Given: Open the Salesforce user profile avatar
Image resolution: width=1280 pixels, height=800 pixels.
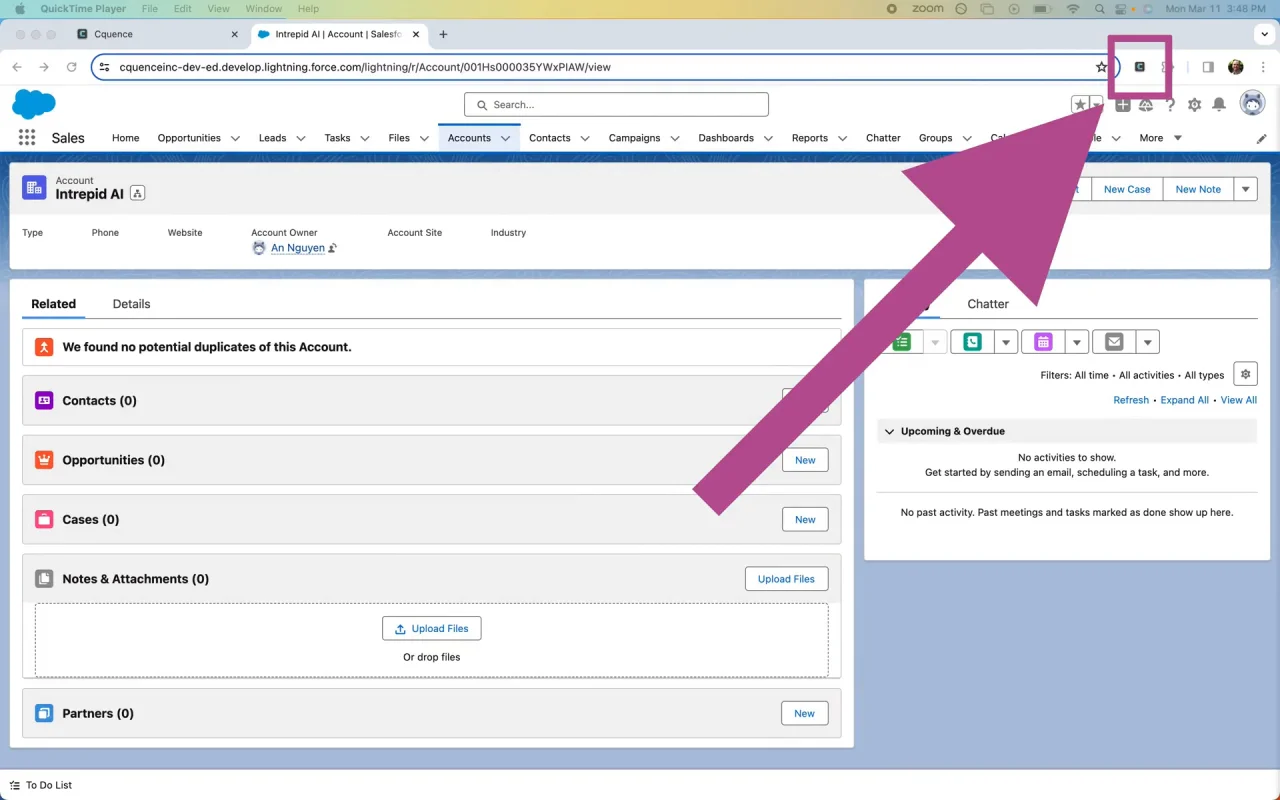Looking at the screenshot, I should point(1252,103).
